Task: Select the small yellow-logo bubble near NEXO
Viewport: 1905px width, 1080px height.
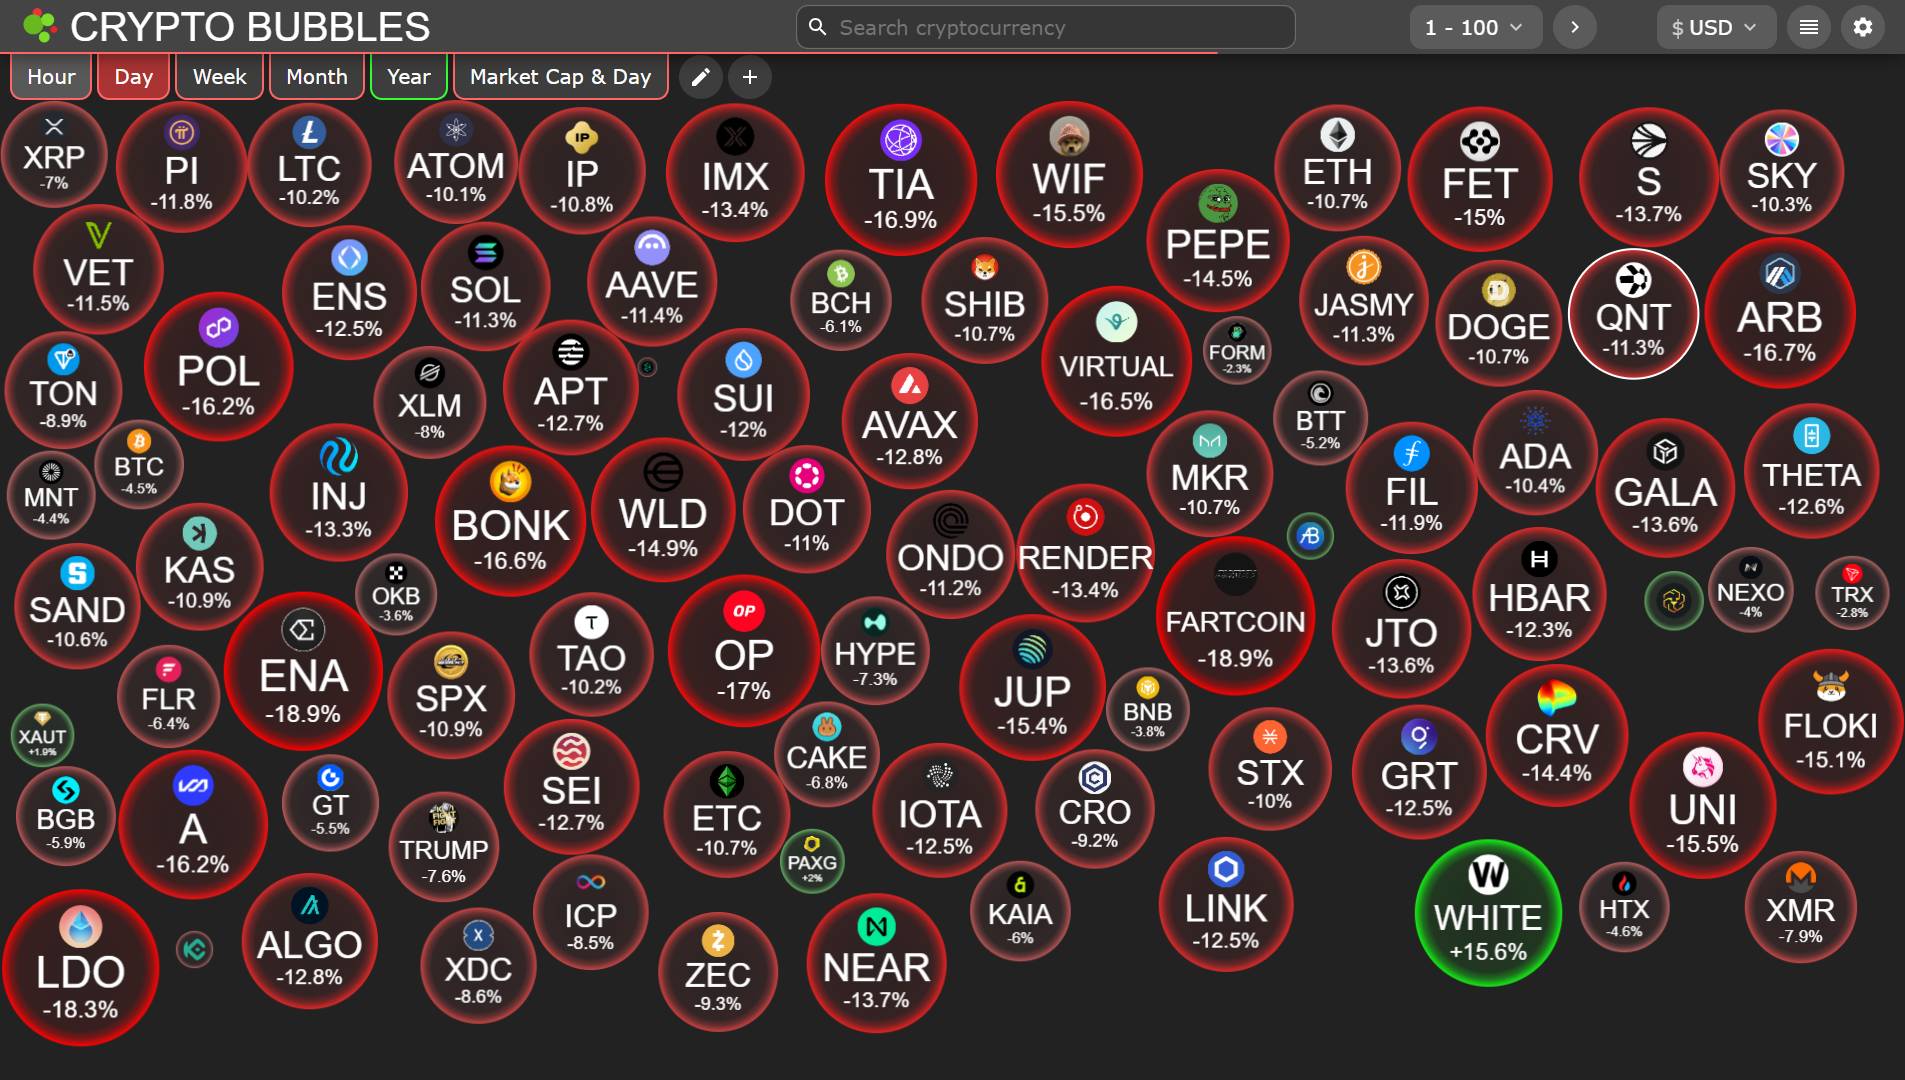Action: pos(1674,601)
